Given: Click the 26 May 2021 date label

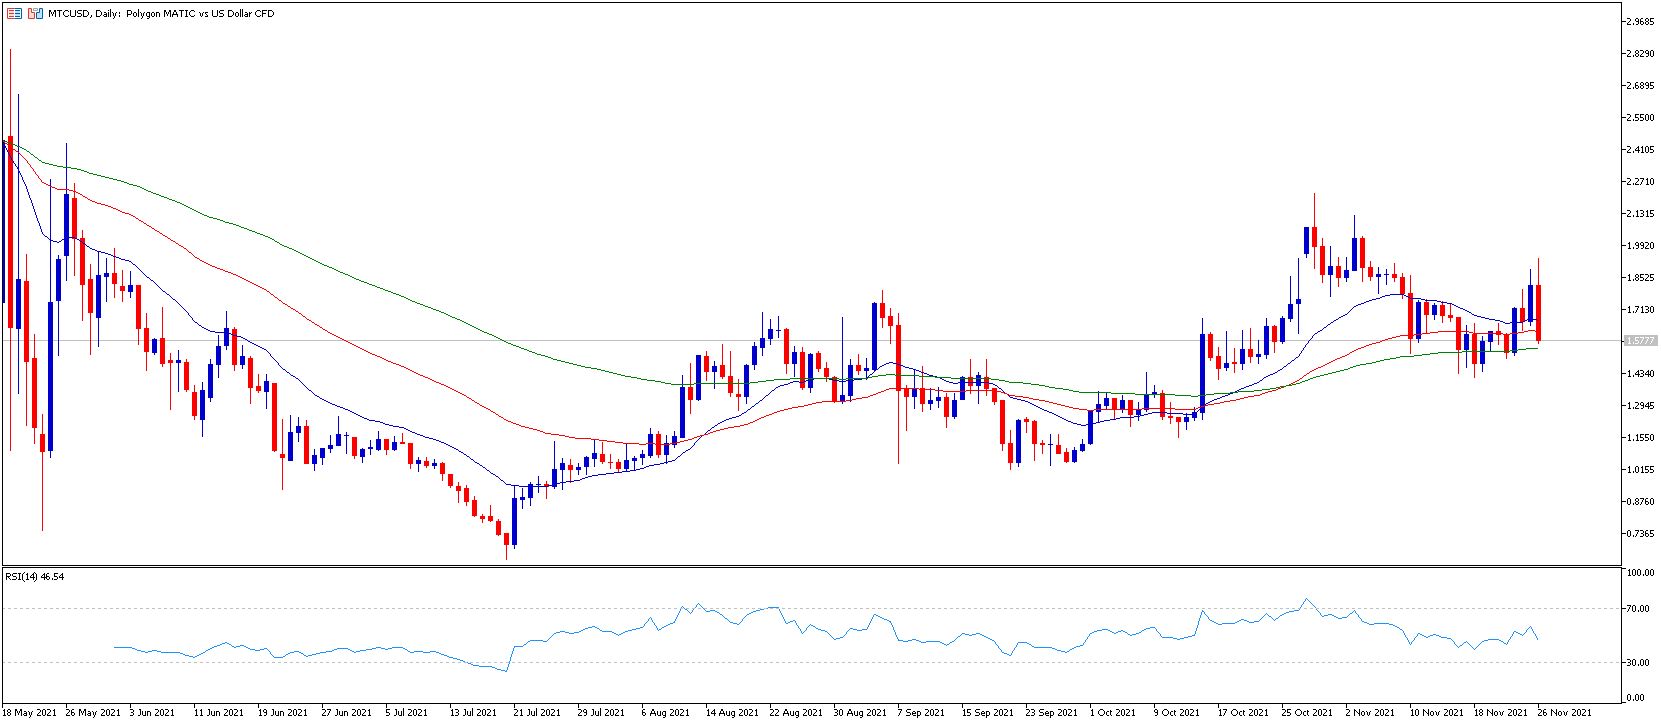Looking at the screenshot, I should (92, 713).
